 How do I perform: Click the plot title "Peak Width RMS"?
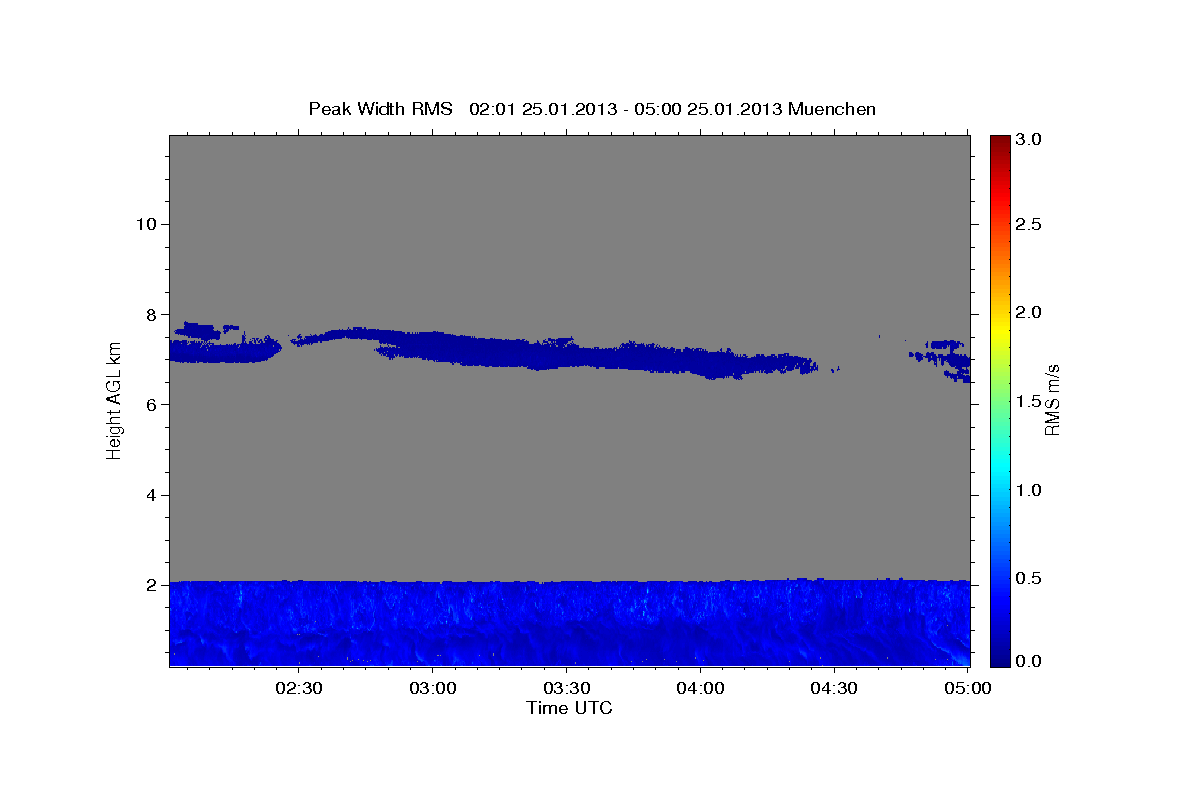pos(380,109)
